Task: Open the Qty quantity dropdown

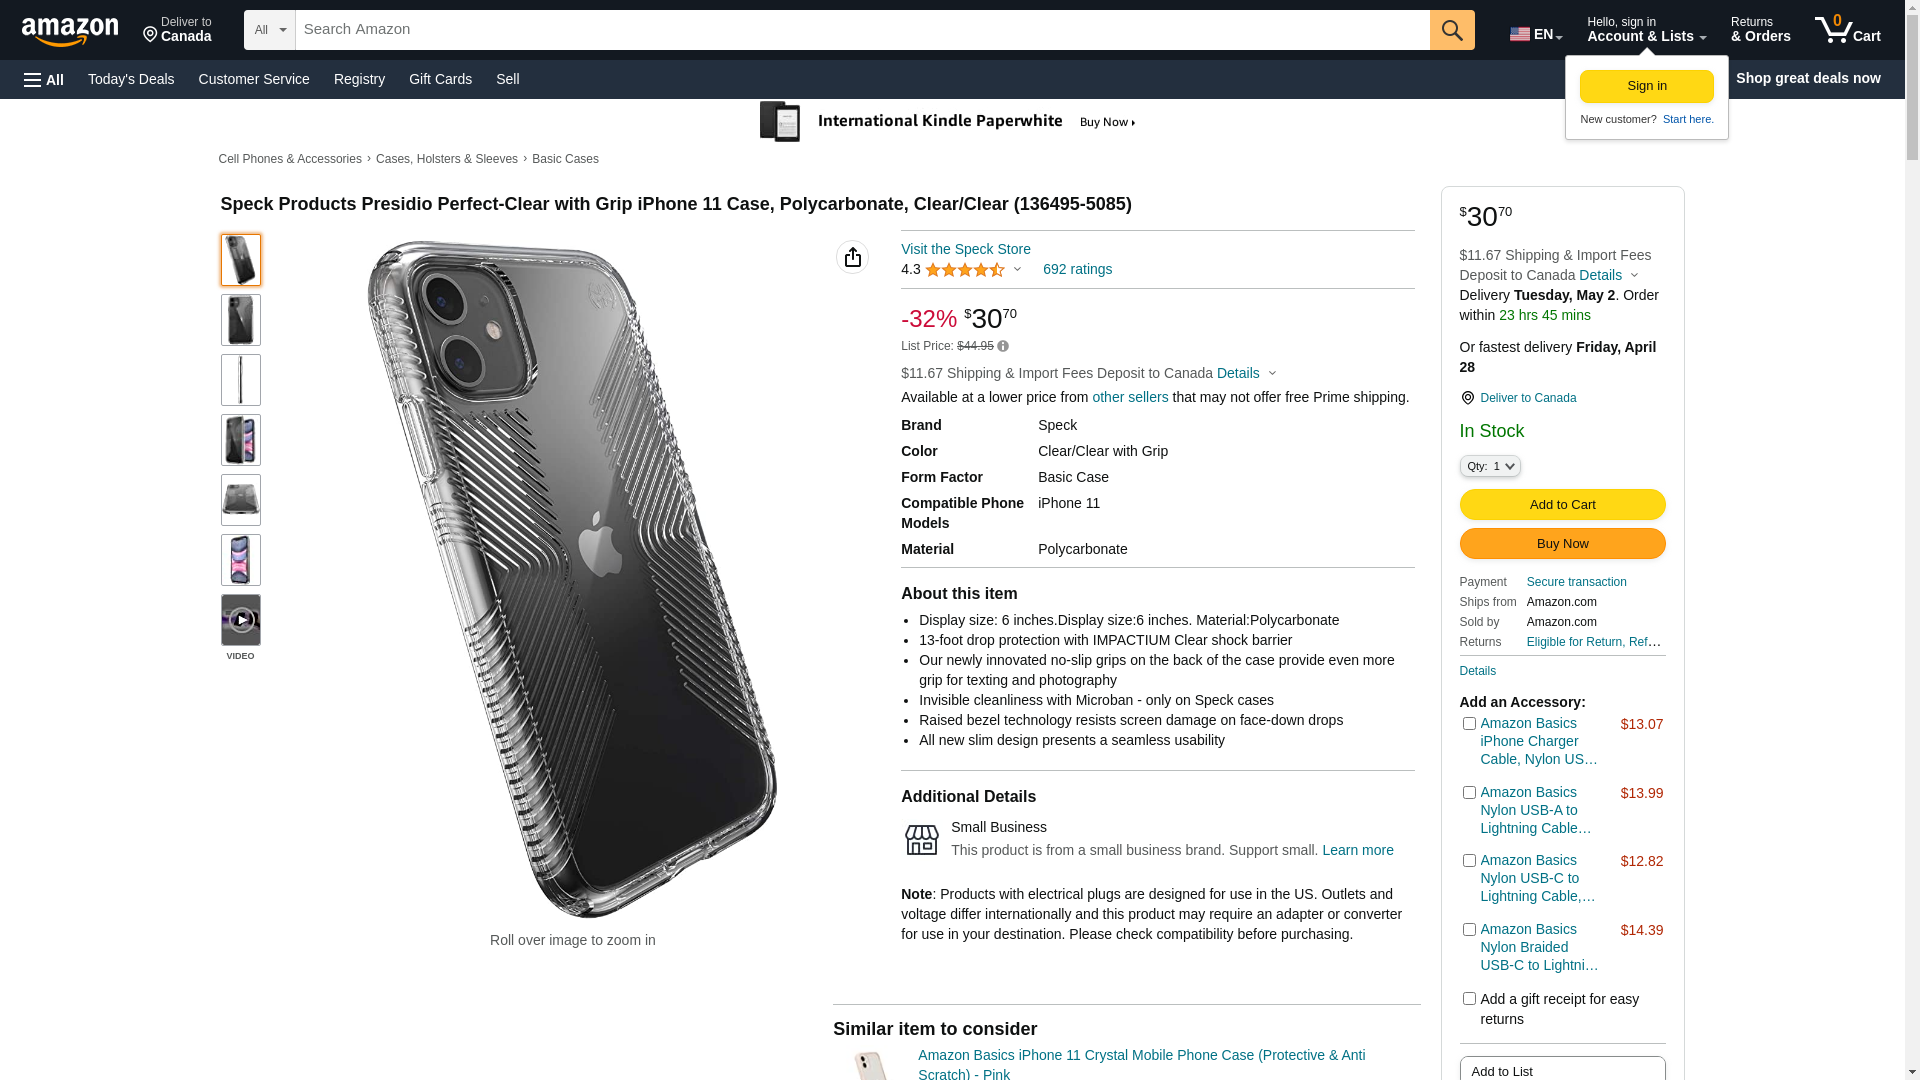Action: tap(1489, 467)
